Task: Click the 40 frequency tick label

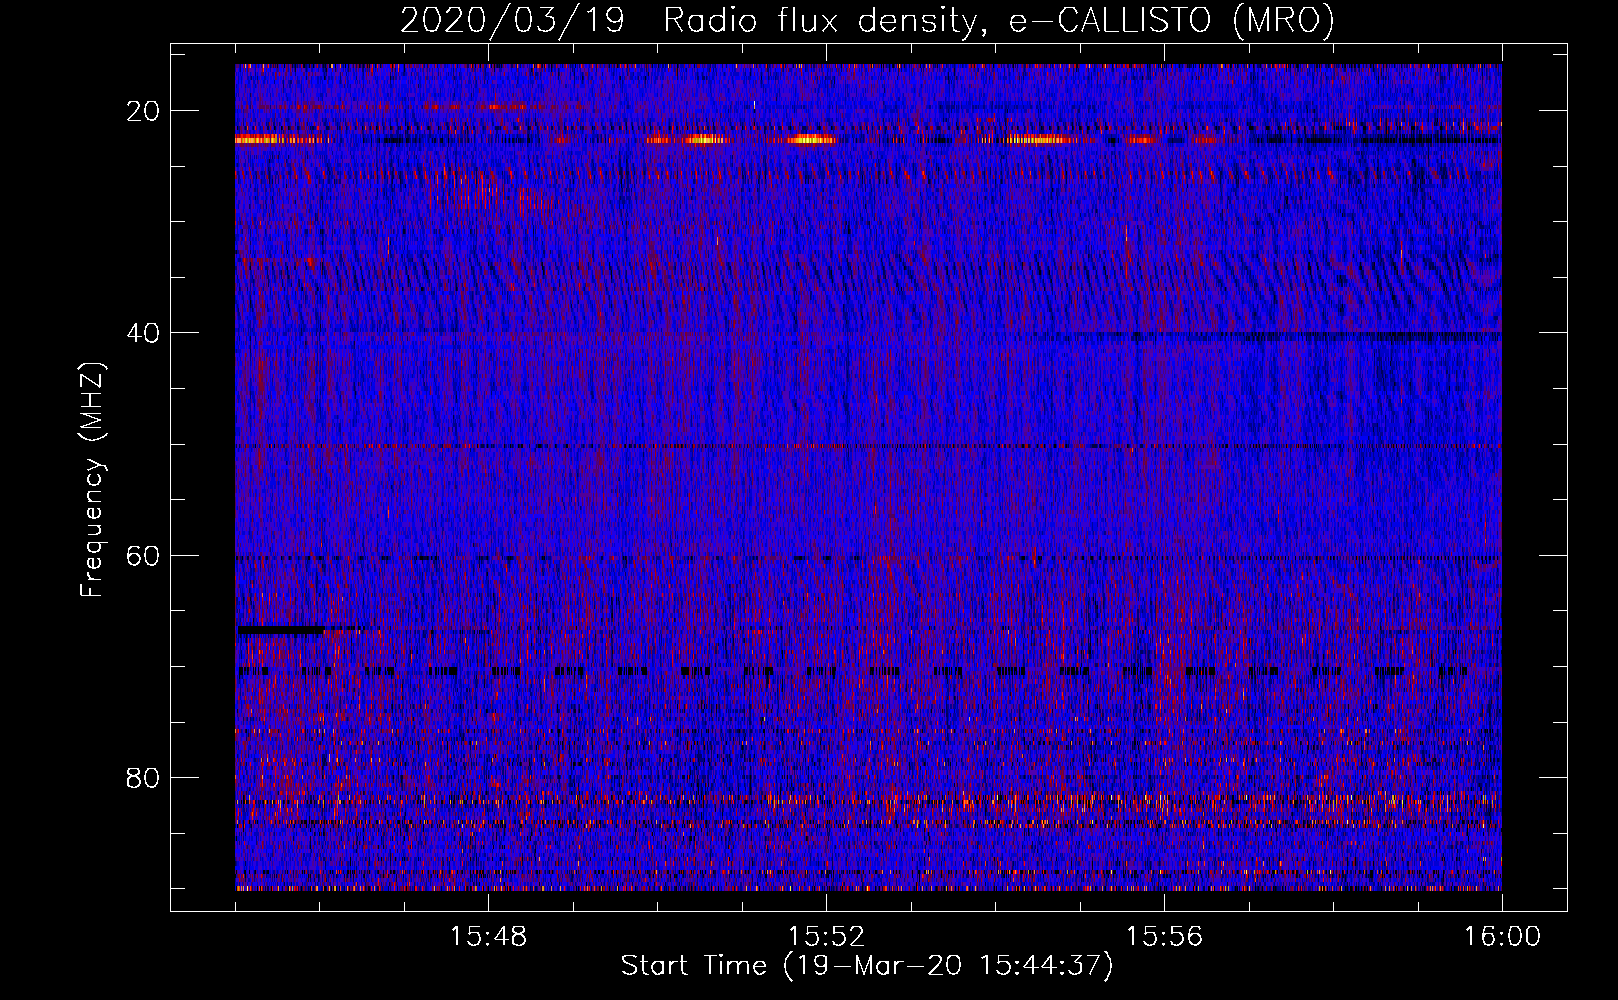Action: point(143,333)
